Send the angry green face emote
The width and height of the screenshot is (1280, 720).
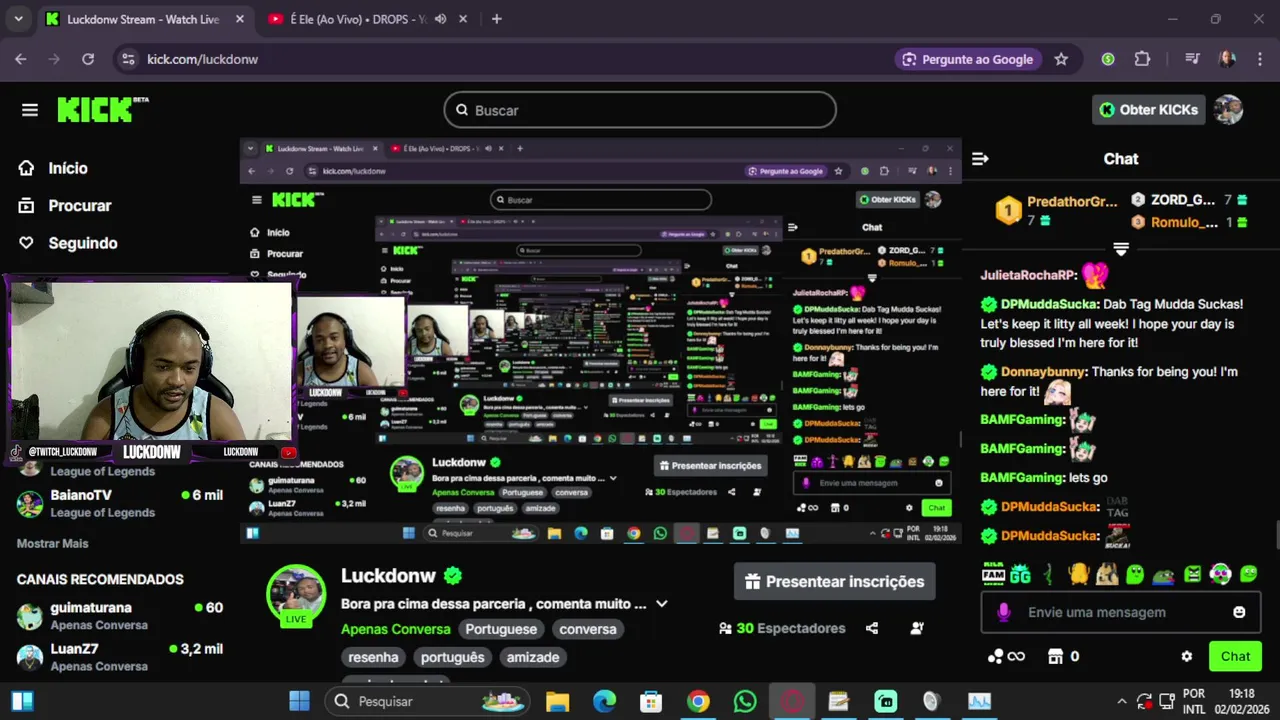[x=1192, y=574]
